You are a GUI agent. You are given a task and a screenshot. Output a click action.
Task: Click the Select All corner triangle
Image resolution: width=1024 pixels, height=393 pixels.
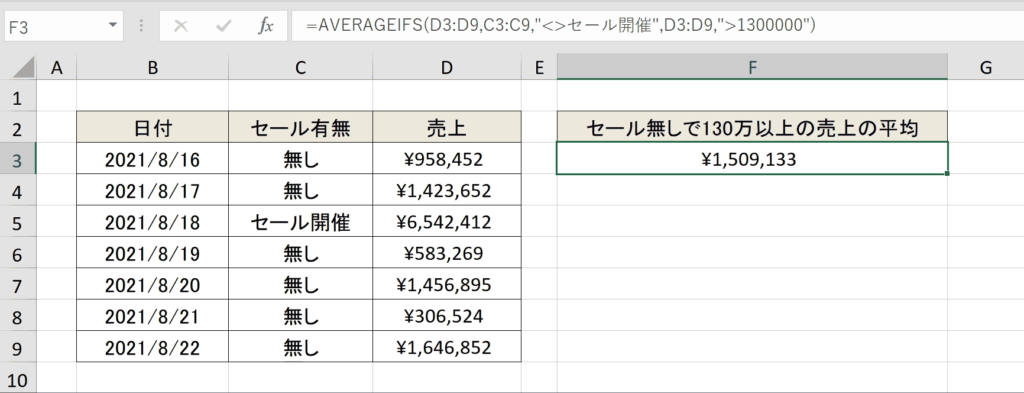pyautogui.click(x=18, y=68)
